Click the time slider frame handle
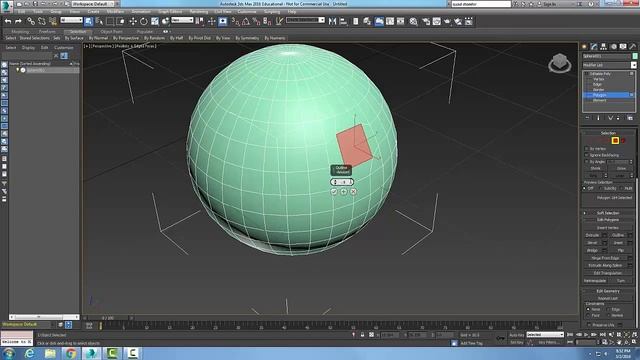This screenshot has width=640, height=360. point(108,318)
